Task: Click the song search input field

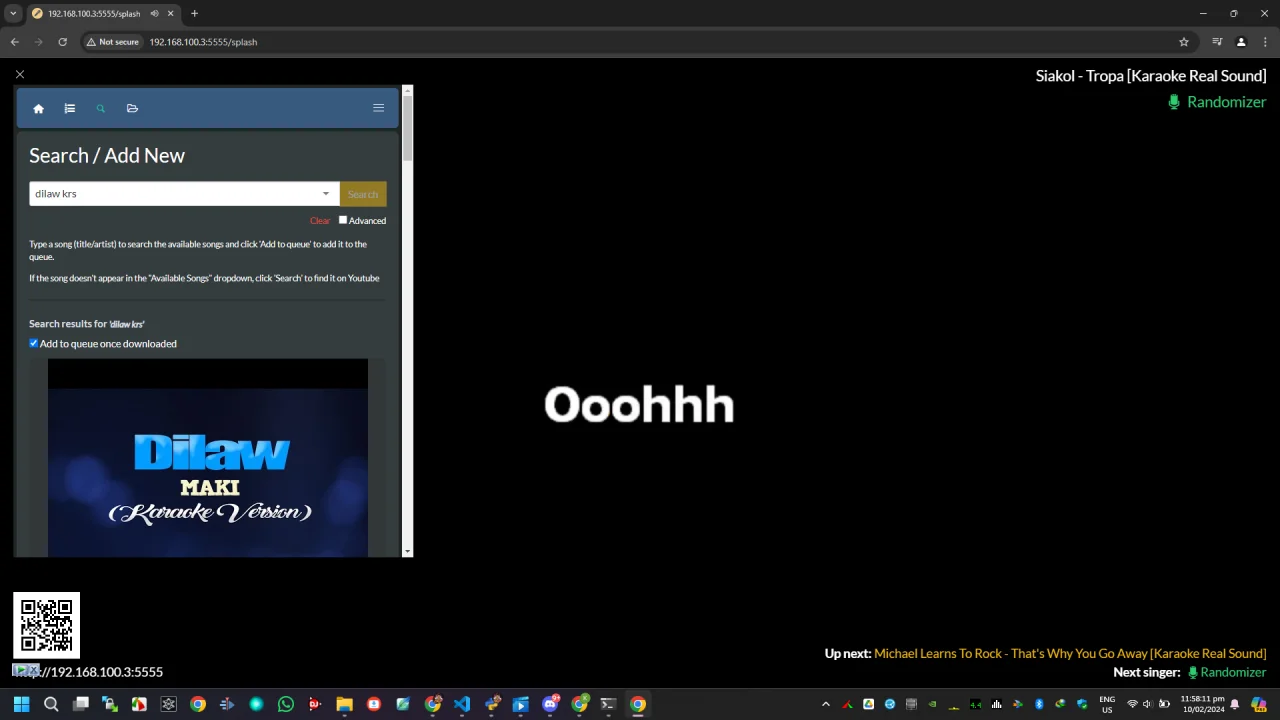Action: click(184, 194)
